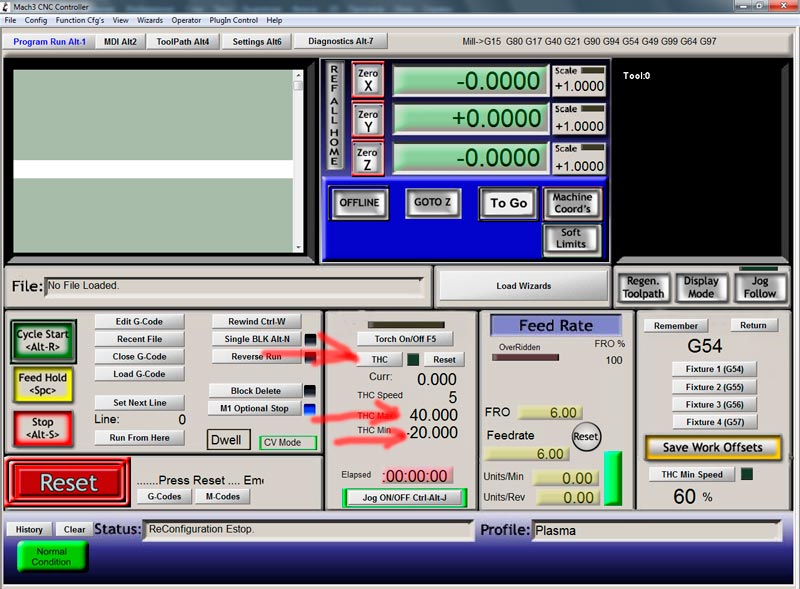Toggle the THC on/off button
The width and height of the screenshot is (800, 589).
coord(379,359)
